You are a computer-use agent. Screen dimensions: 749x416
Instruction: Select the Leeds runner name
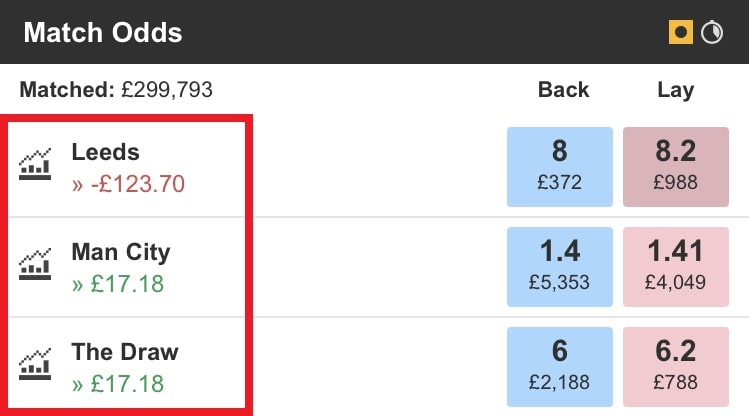point(105,152)
